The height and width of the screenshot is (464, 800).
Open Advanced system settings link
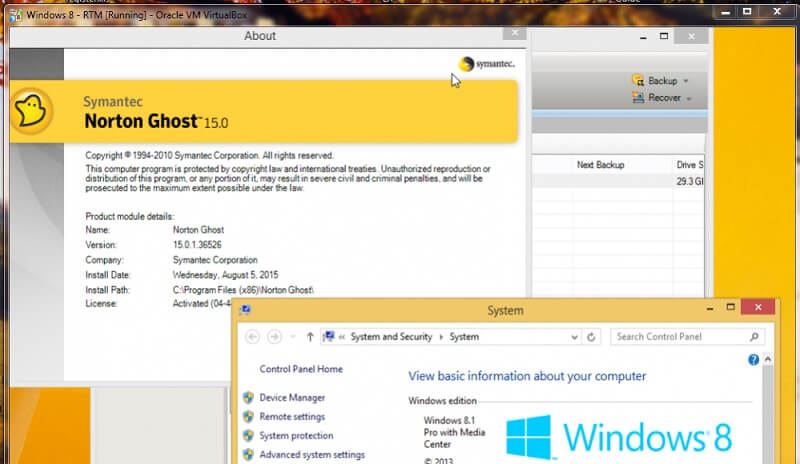coord(312,454)
